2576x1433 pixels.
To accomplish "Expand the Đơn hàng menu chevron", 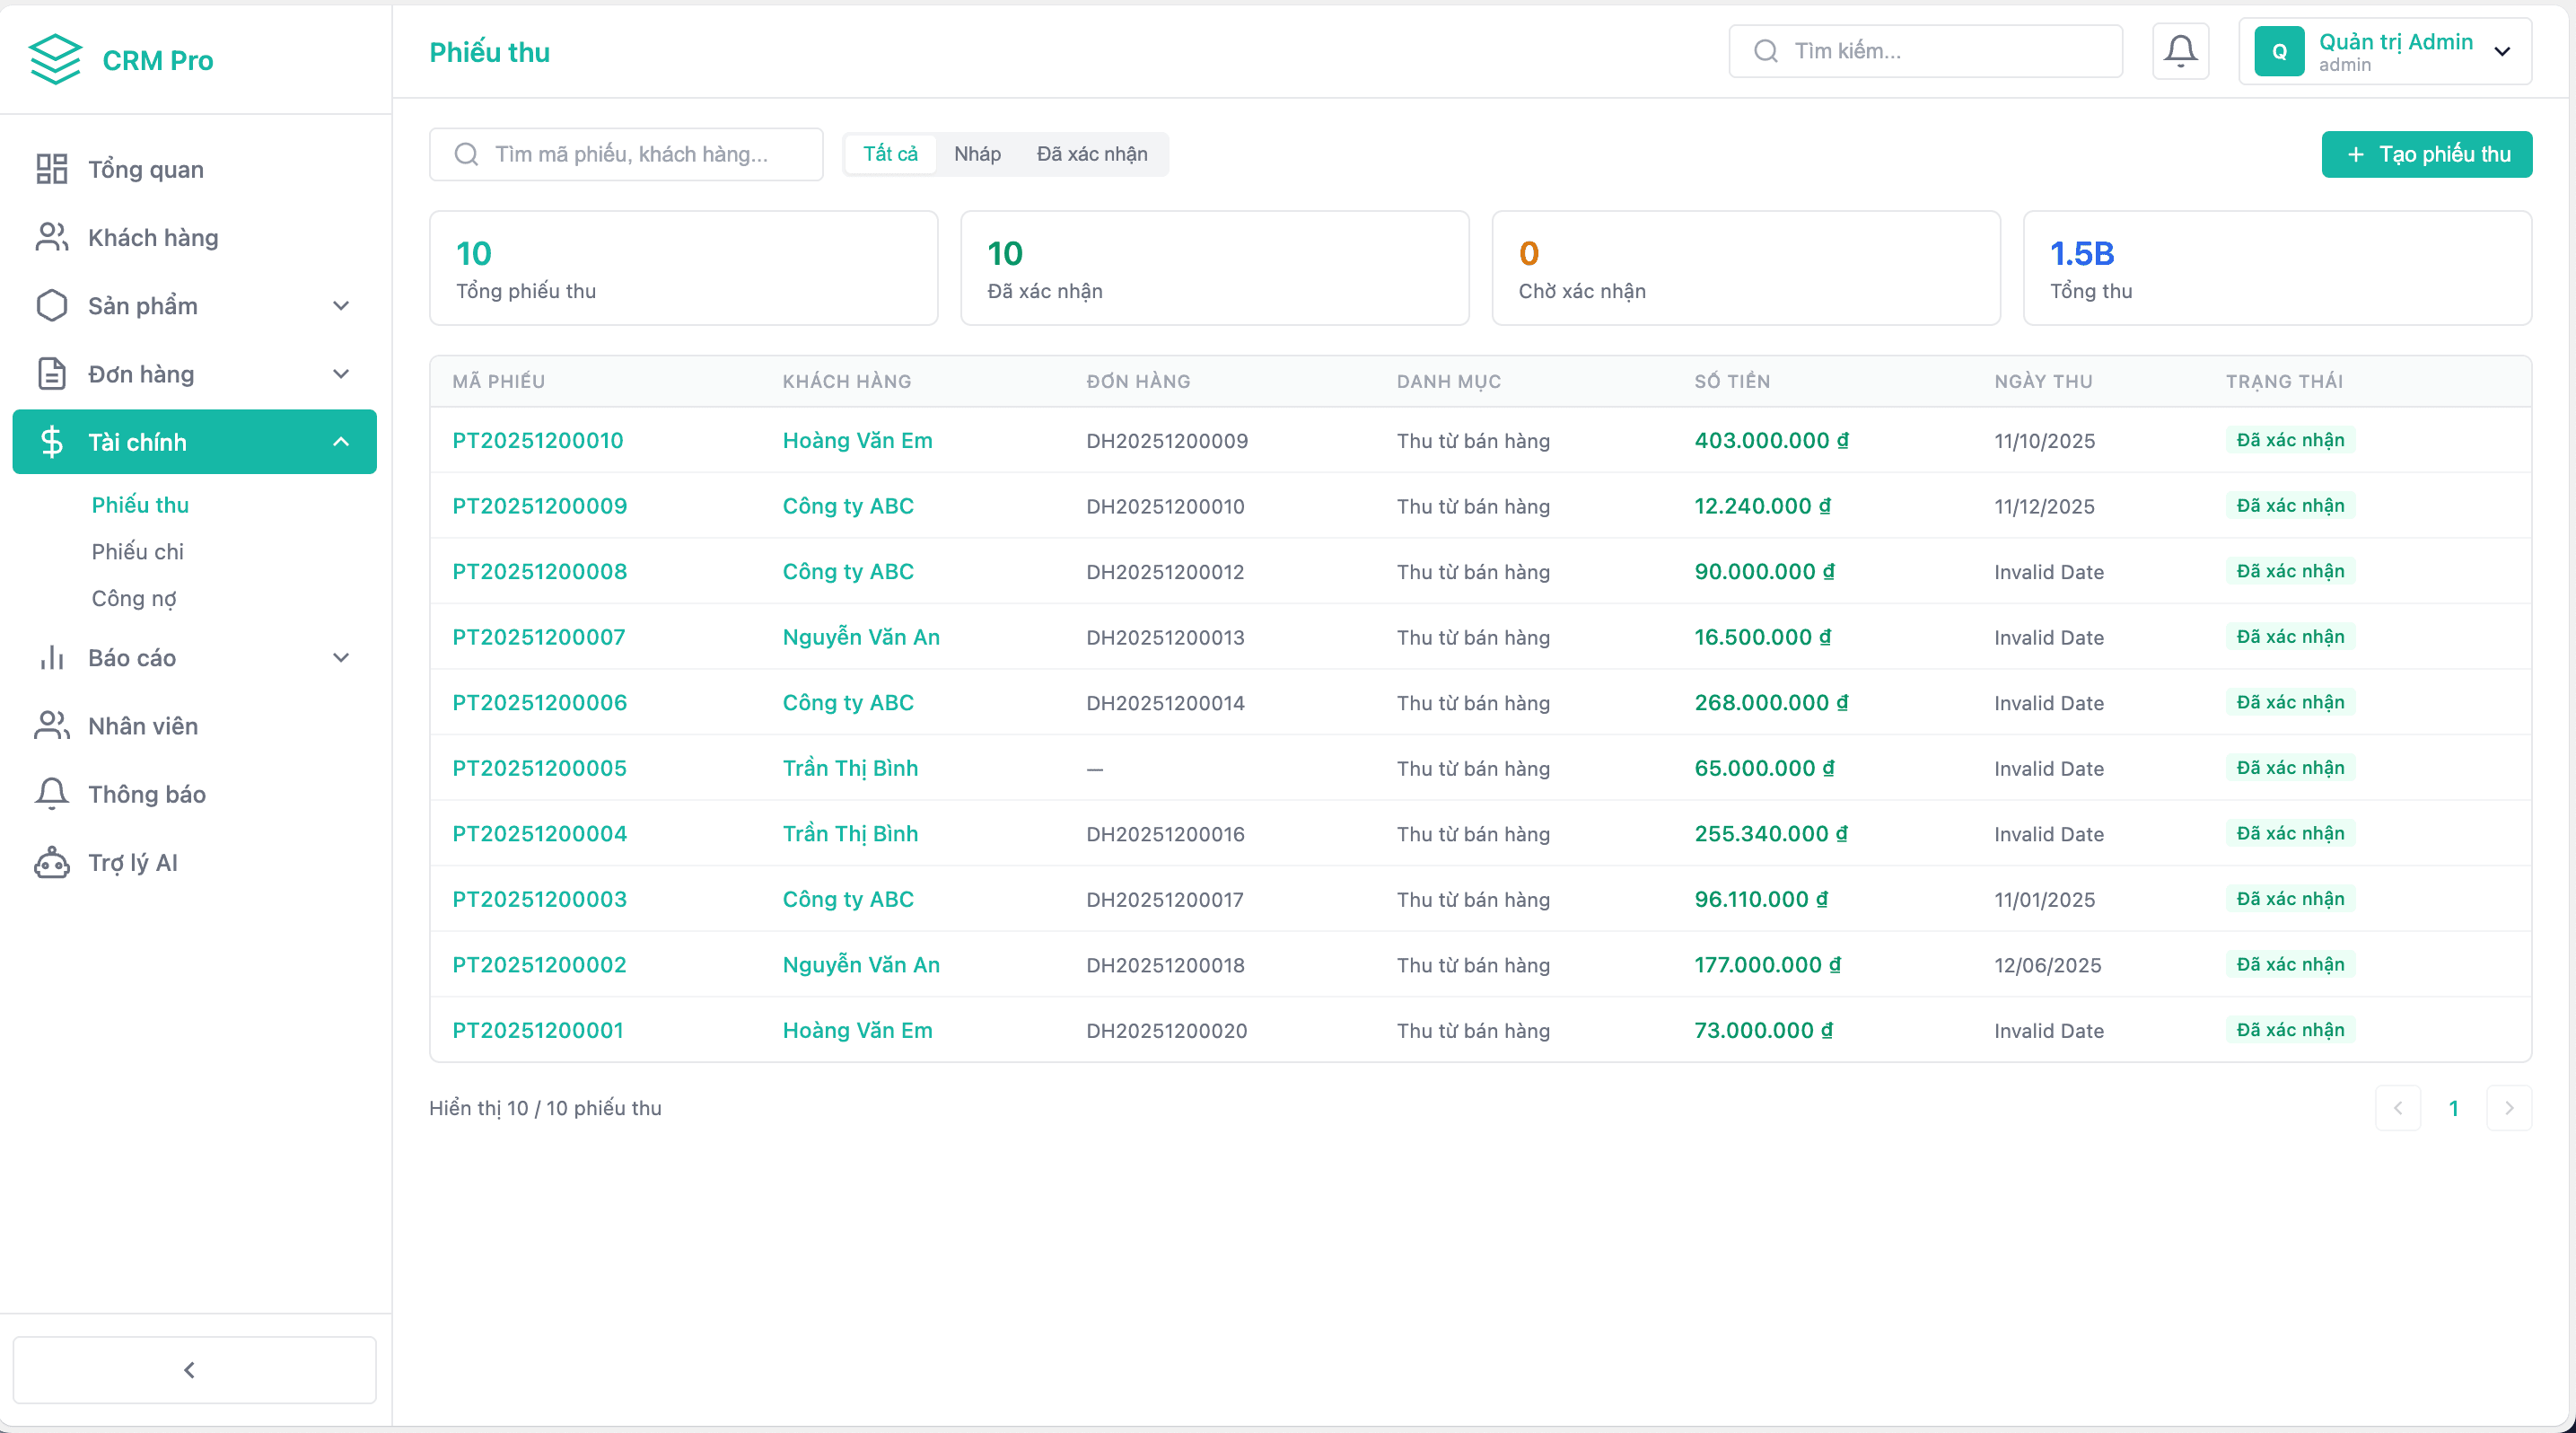I will pyautogui.click(x=340, y=374).
